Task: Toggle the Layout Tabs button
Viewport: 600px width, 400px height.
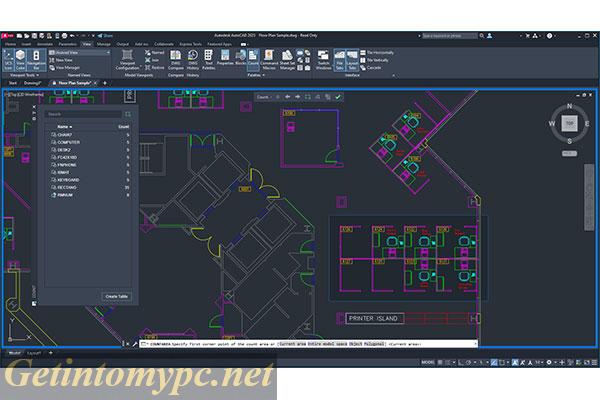Action: click(x=352, y=60)
